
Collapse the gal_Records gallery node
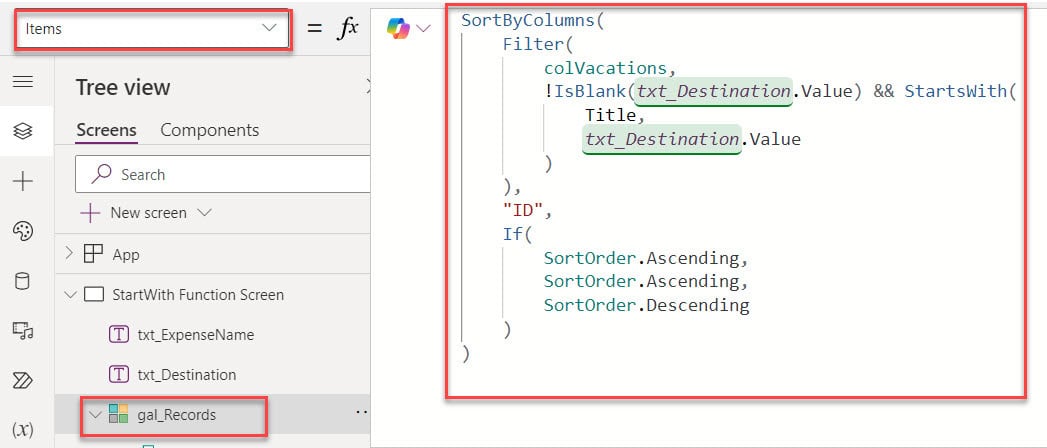[95, 415]
